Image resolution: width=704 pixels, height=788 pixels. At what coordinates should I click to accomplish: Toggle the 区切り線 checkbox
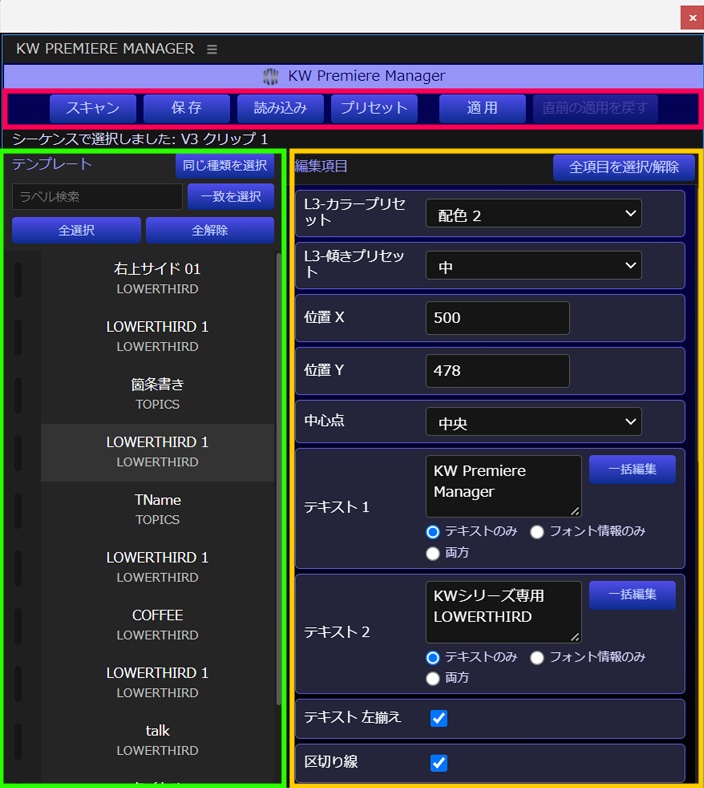click(x=439, y=763)
